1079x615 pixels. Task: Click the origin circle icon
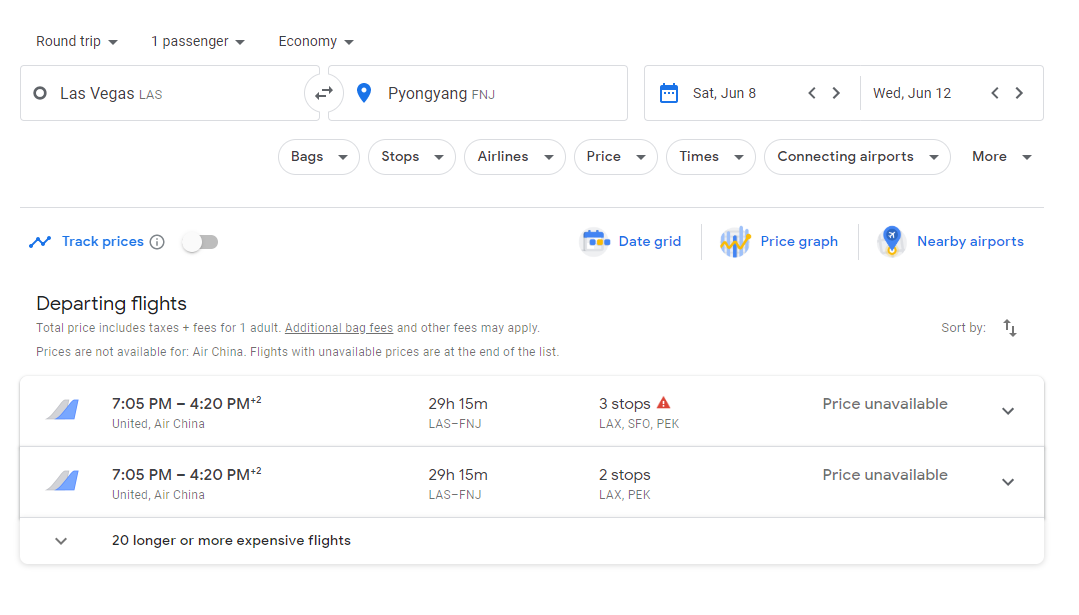pos(40,93)
